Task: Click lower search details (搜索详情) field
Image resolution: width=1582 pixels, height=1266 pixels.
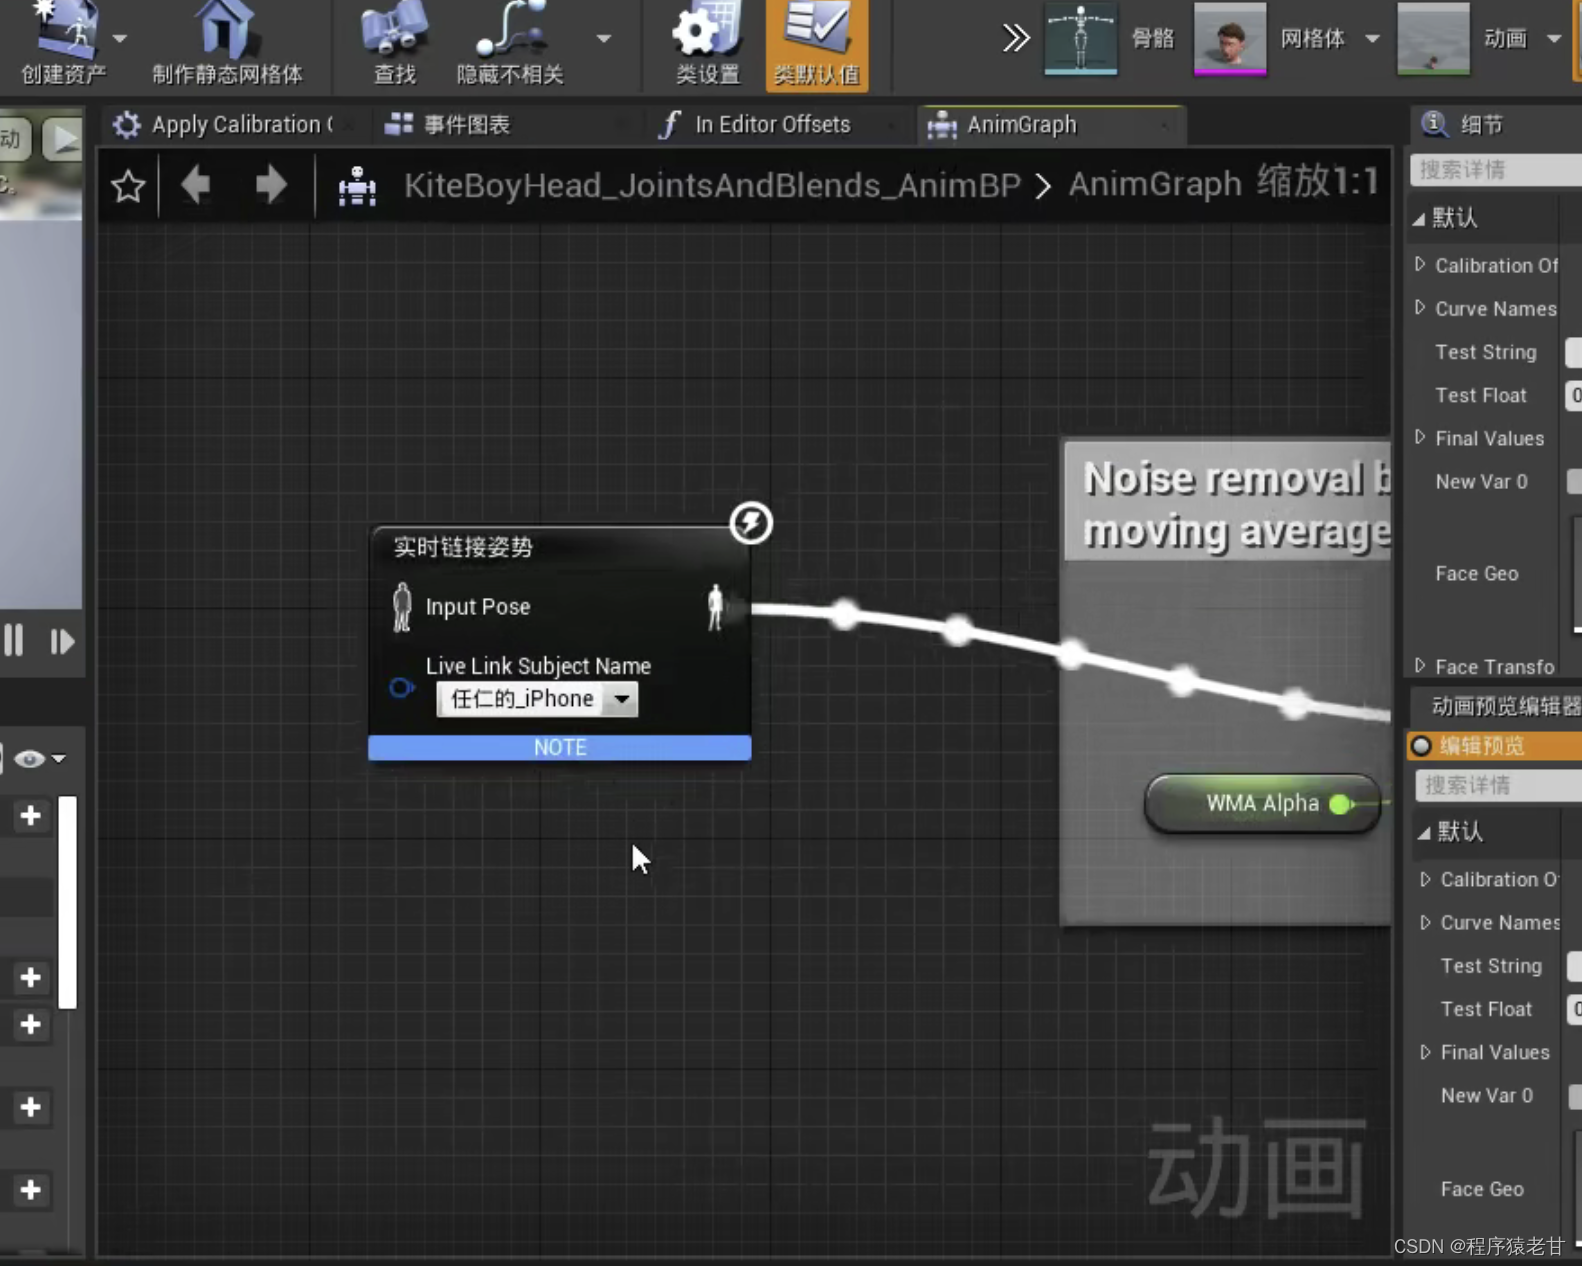Action: 1499,785
